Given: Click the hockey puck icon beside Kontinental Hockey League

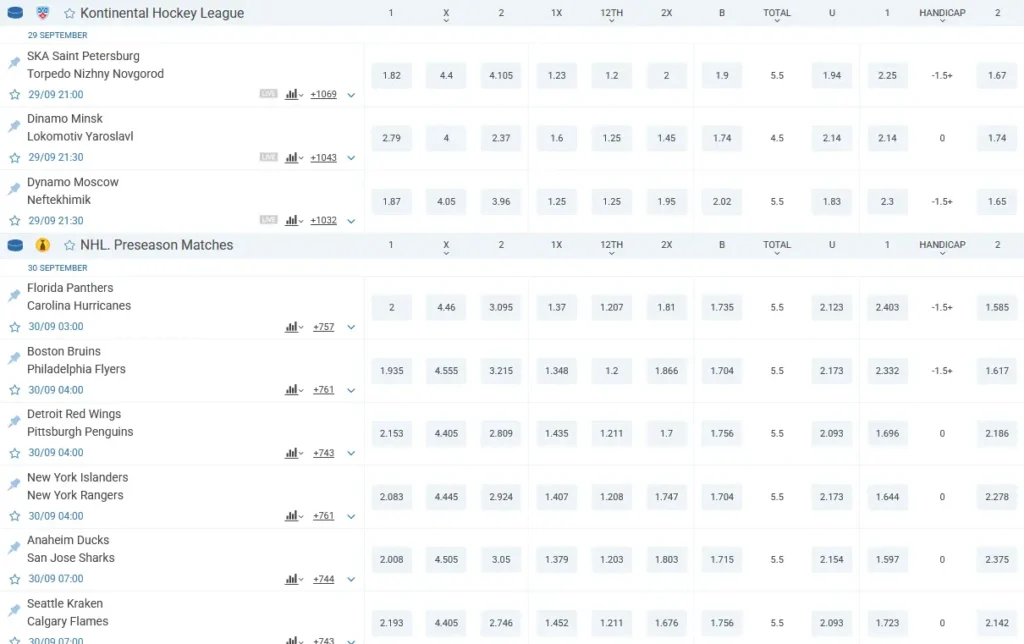Looking at the screenshot, I should click(x=15, y=14).
